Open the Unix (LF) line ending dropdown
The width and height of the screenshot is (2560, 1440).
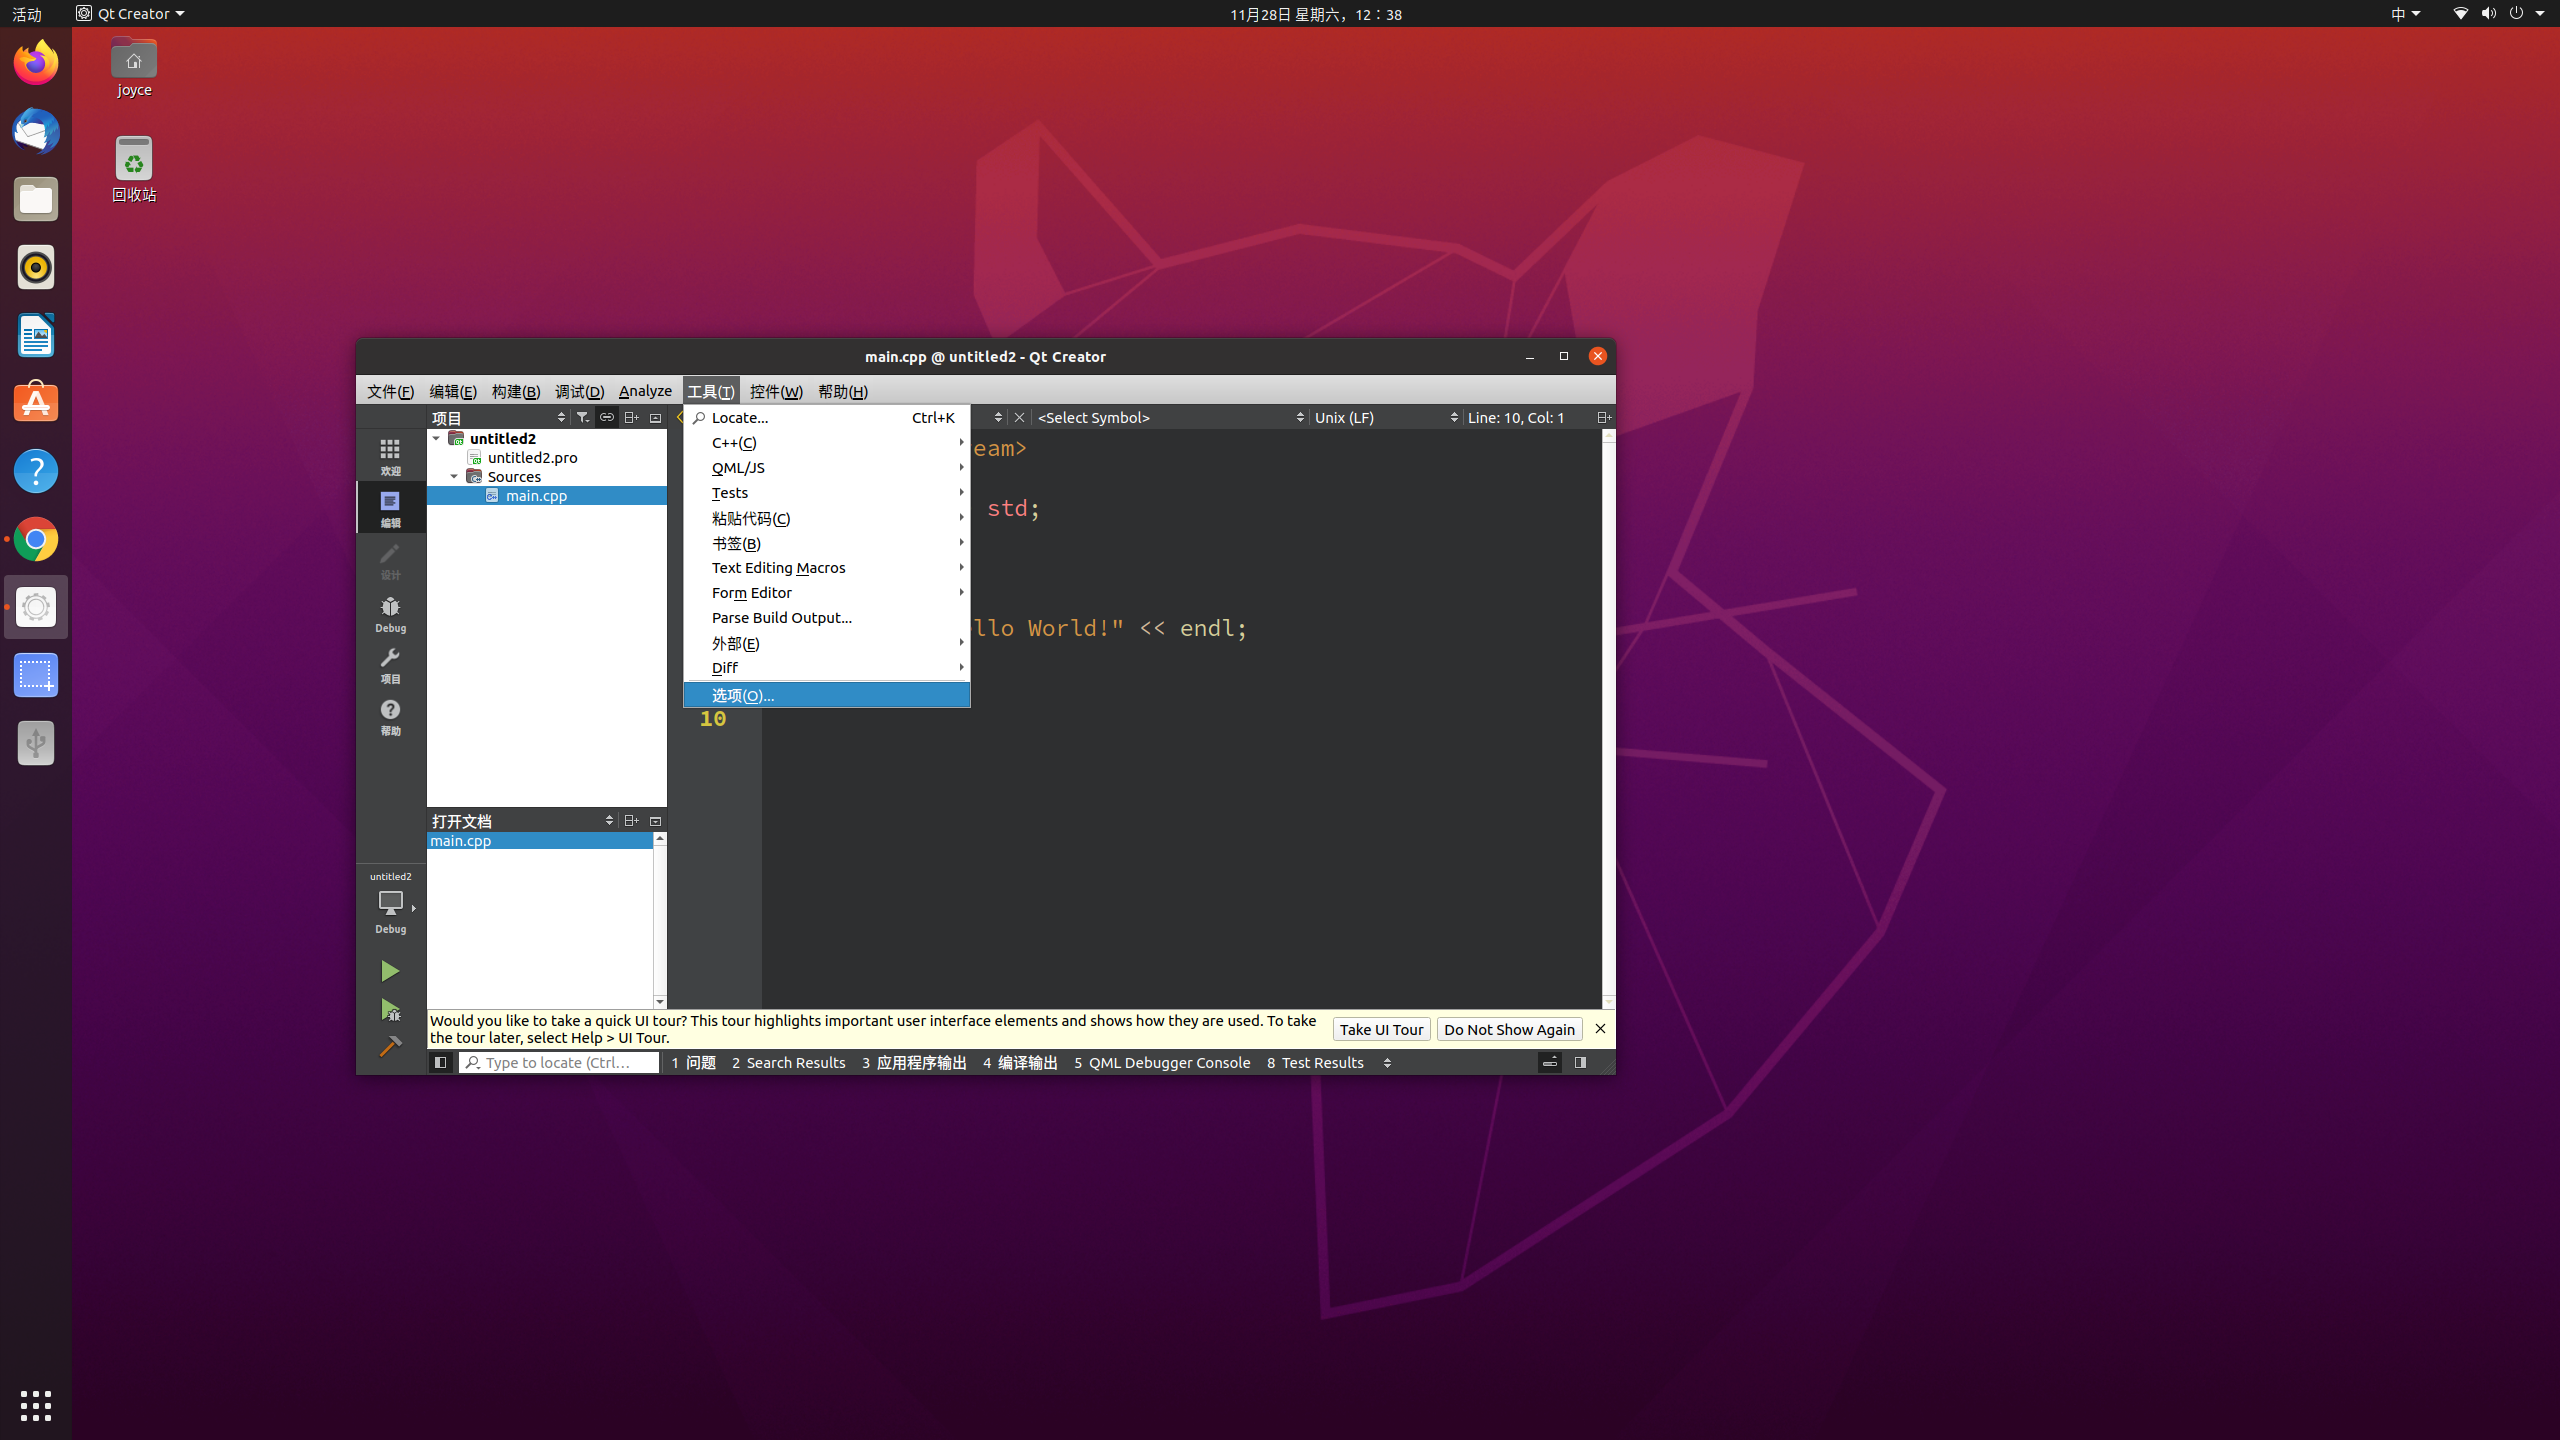pyautogui.click(x=1386, y=417)
